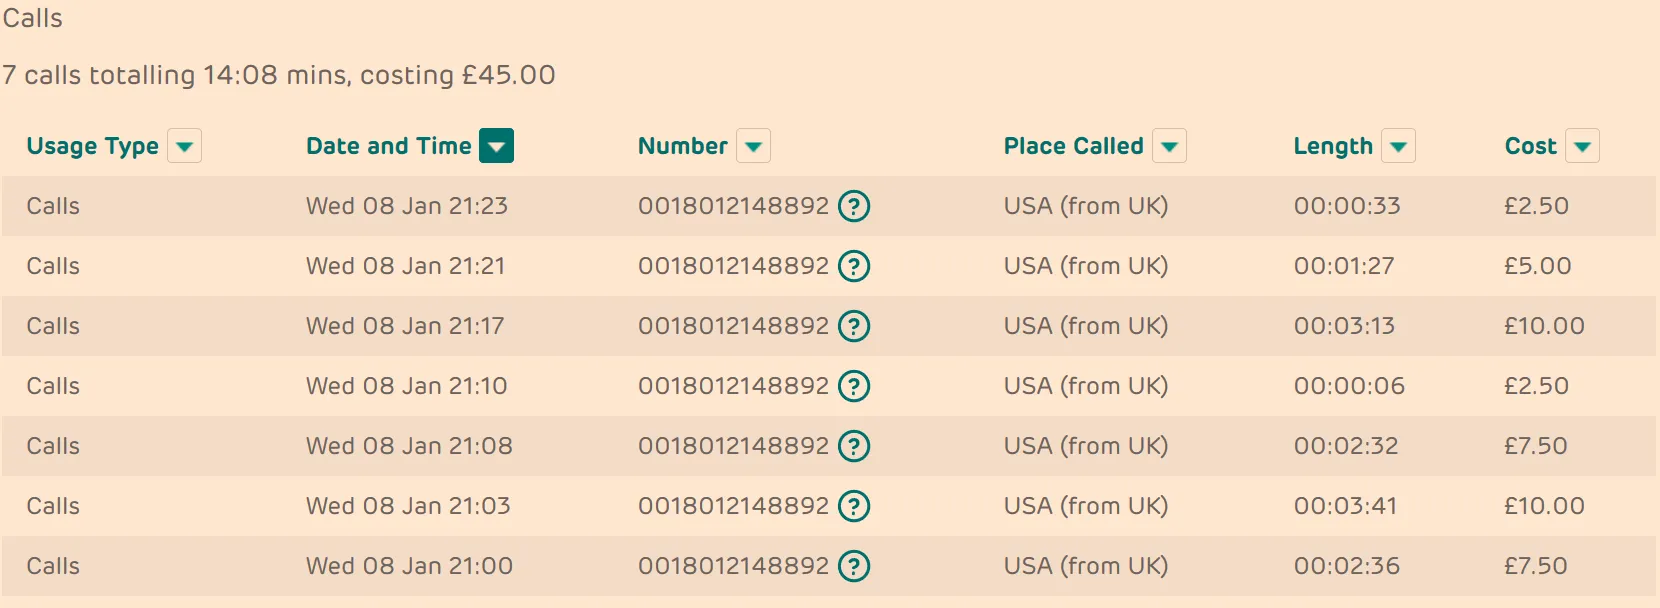The height and width of the screenshot is (608, 1660).
Task: Click the 00:03:41 call length cell
Action: (1345, 506)
